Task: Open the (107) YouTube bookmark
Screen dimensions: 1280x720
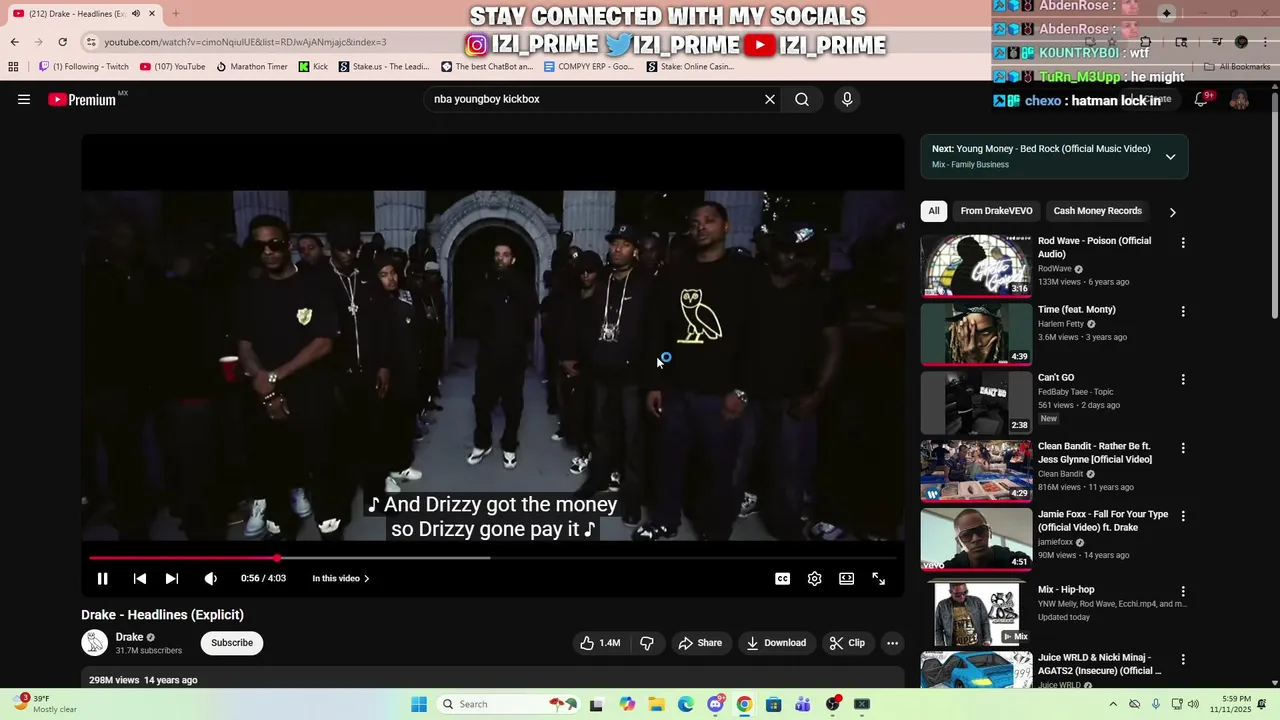Action: click(173, 66)
